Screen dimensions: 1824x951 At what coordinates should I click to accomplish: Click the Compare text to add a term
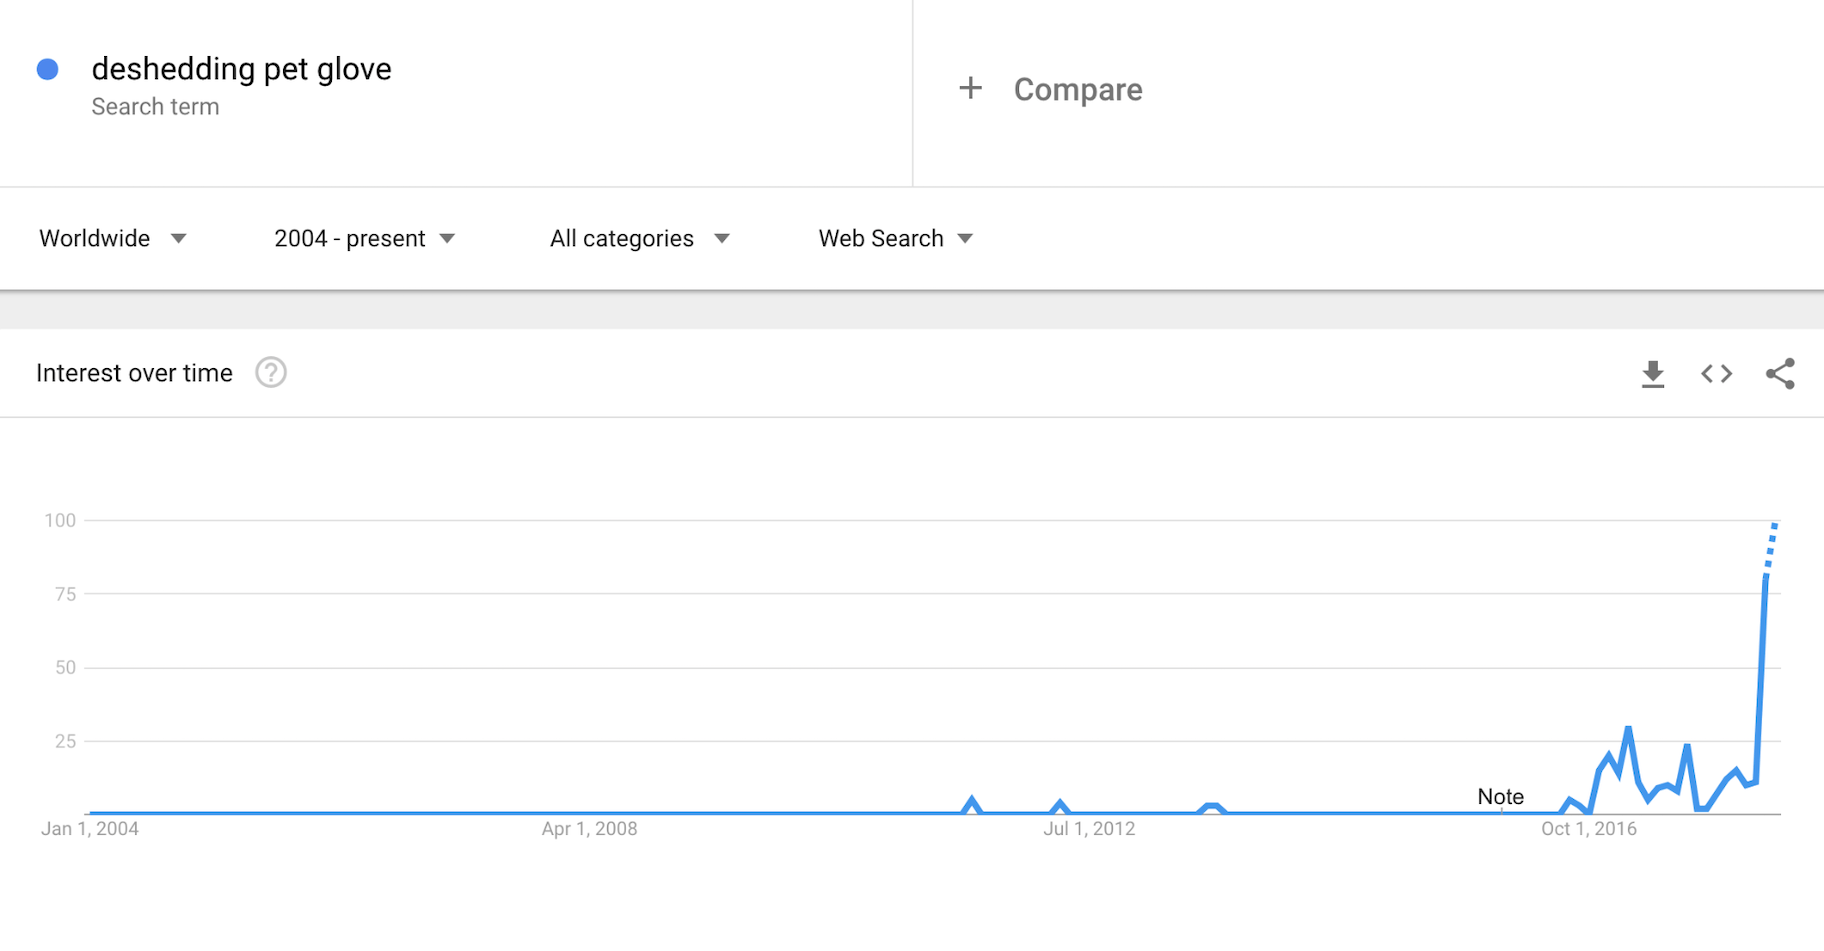tap(1078, 90)
